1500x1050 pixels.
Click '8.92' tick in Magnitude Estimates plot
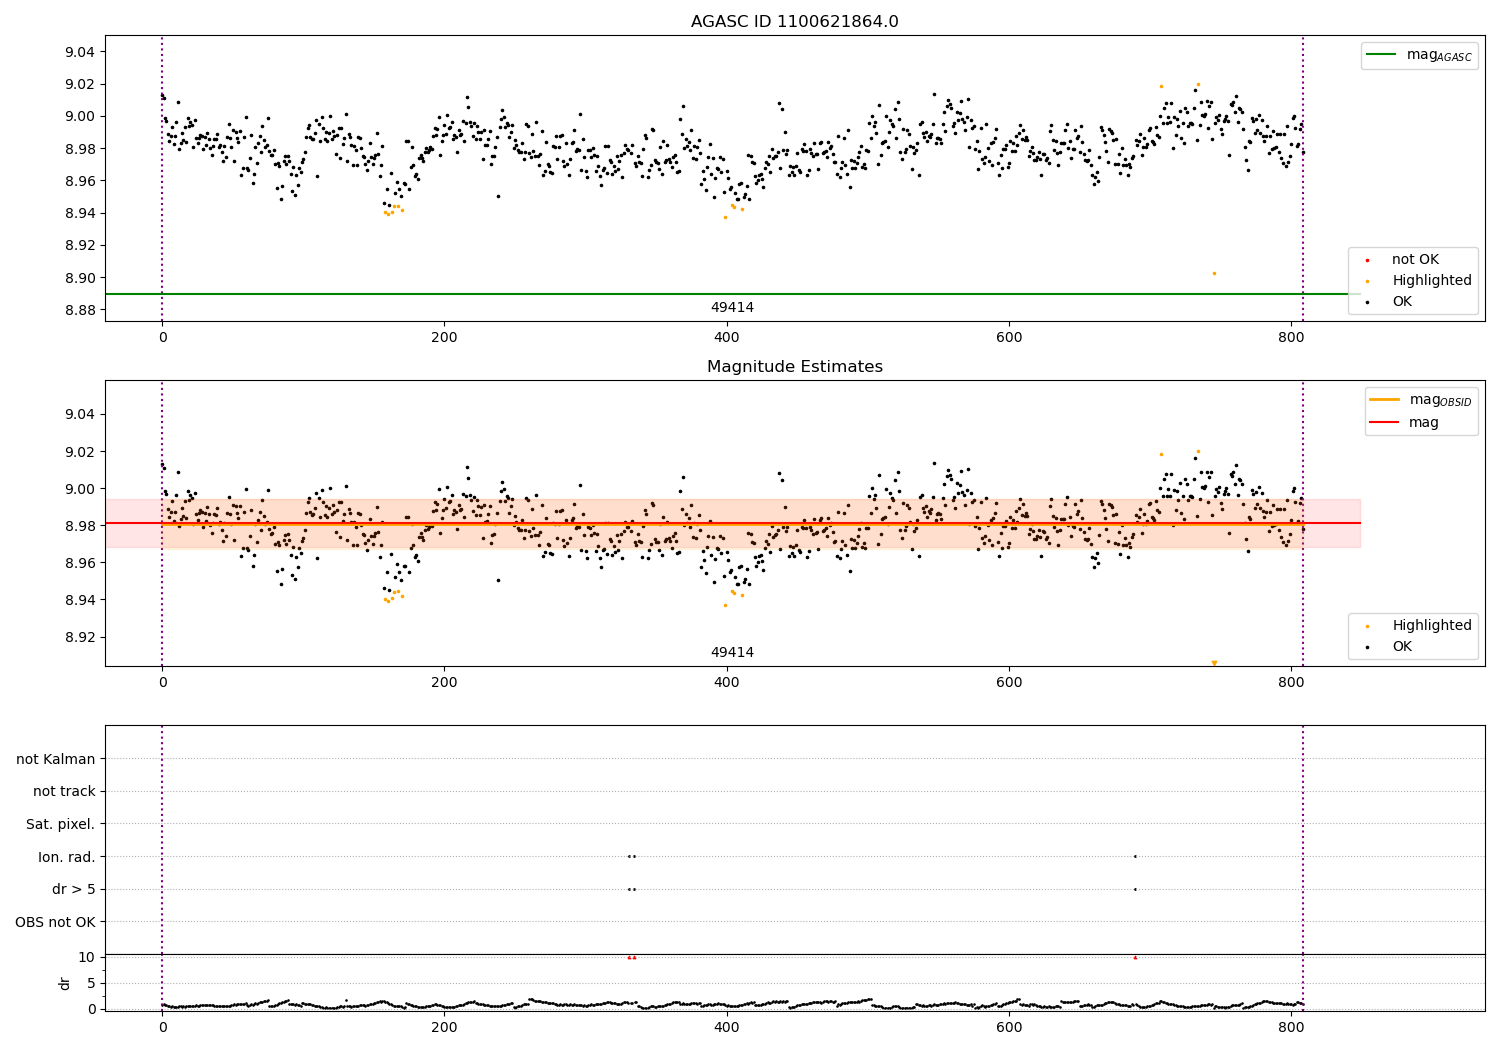pyautogui.click(x=80, y=637)
